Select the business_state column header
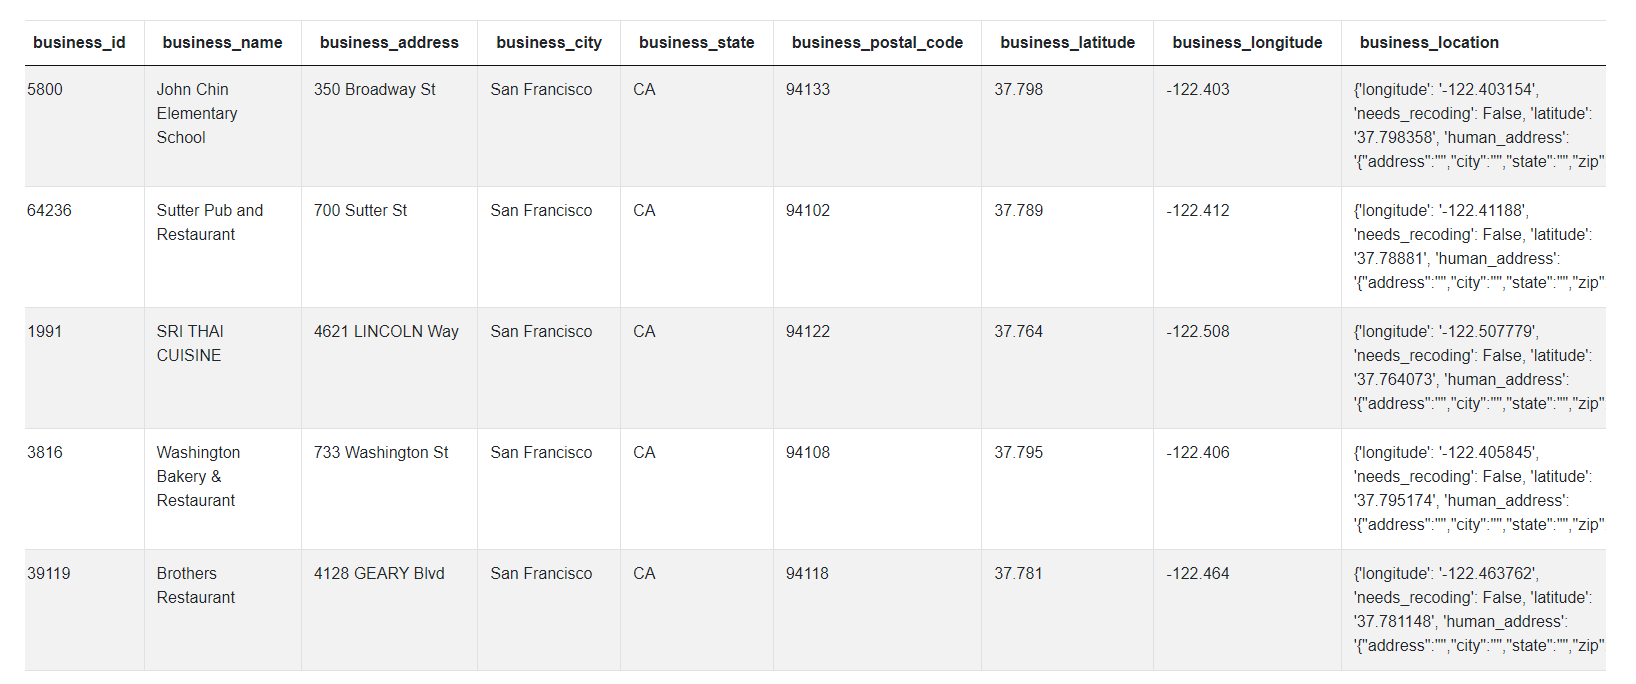The width and height of the screenshot is (1636, 684). coord(696,42)
